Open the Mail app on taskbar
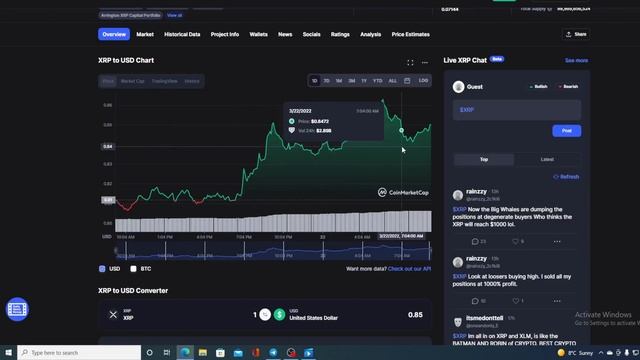Viewport: 640px width, 360px height. click(x=238, y=352)
